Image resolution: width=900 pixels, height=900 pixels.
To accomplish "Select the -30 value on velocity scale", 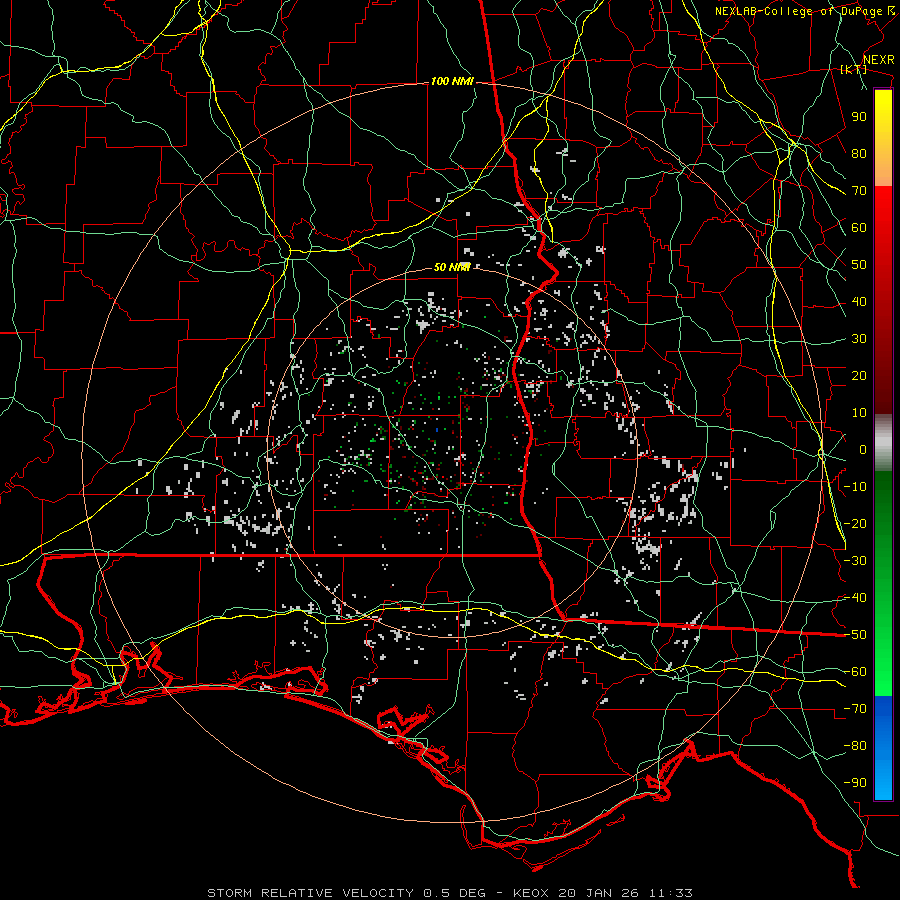I will click(855, 561).
